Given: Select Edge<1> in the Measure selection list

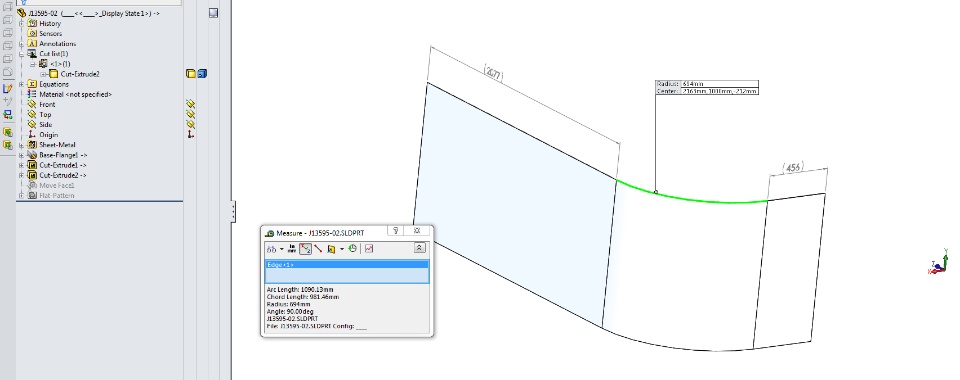Looking at the screenshot, I should point(347,265).
